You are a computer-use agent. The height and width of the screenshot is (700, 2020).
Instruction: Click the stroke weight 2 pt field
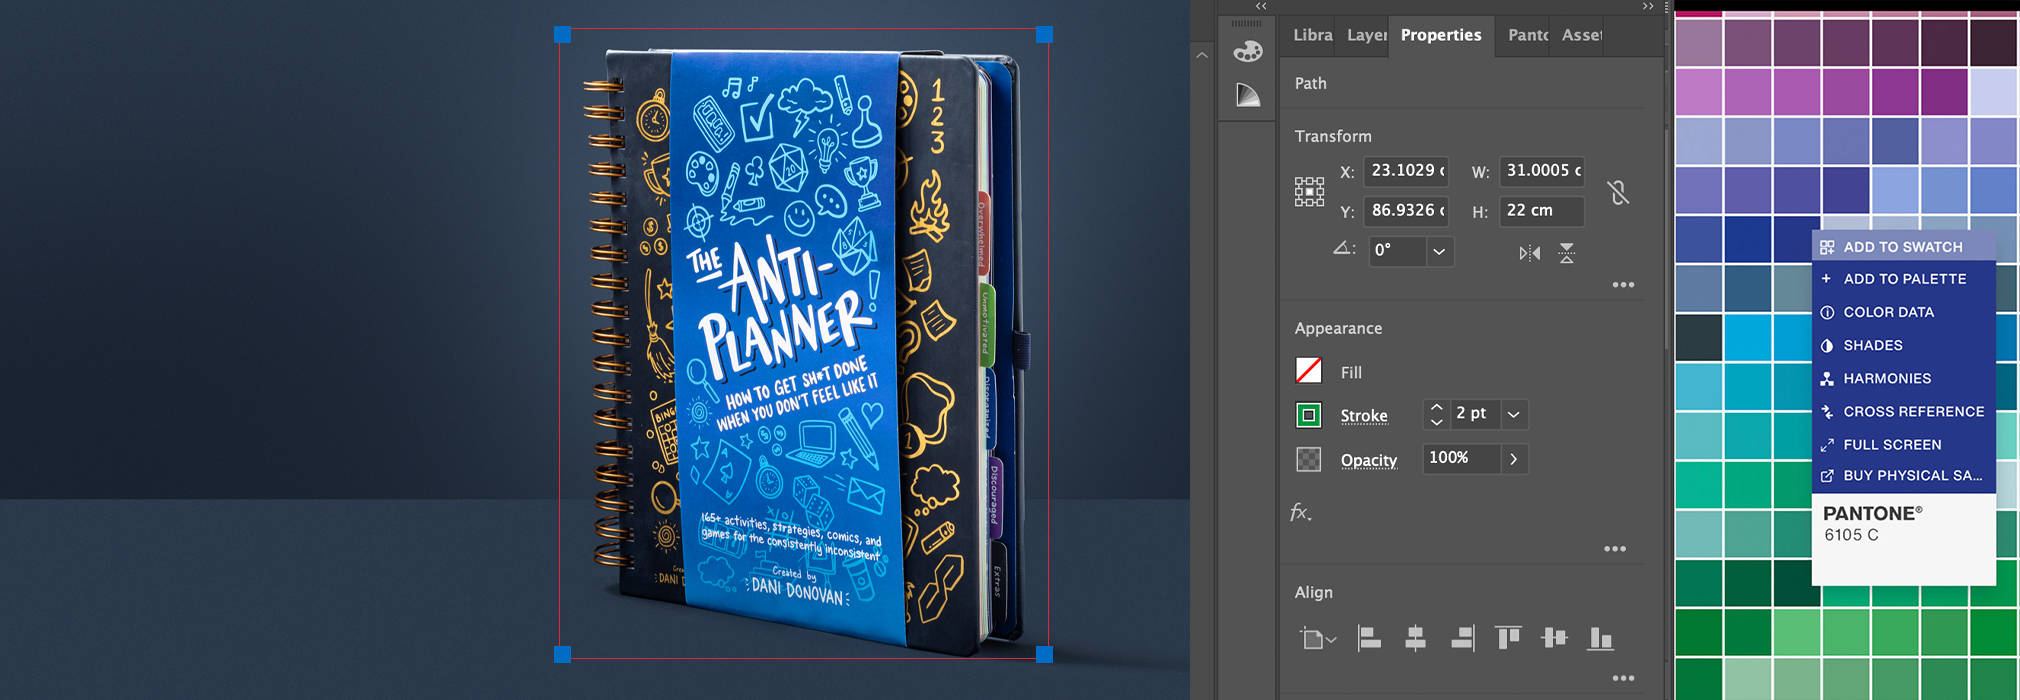(x=1474, y=414)
